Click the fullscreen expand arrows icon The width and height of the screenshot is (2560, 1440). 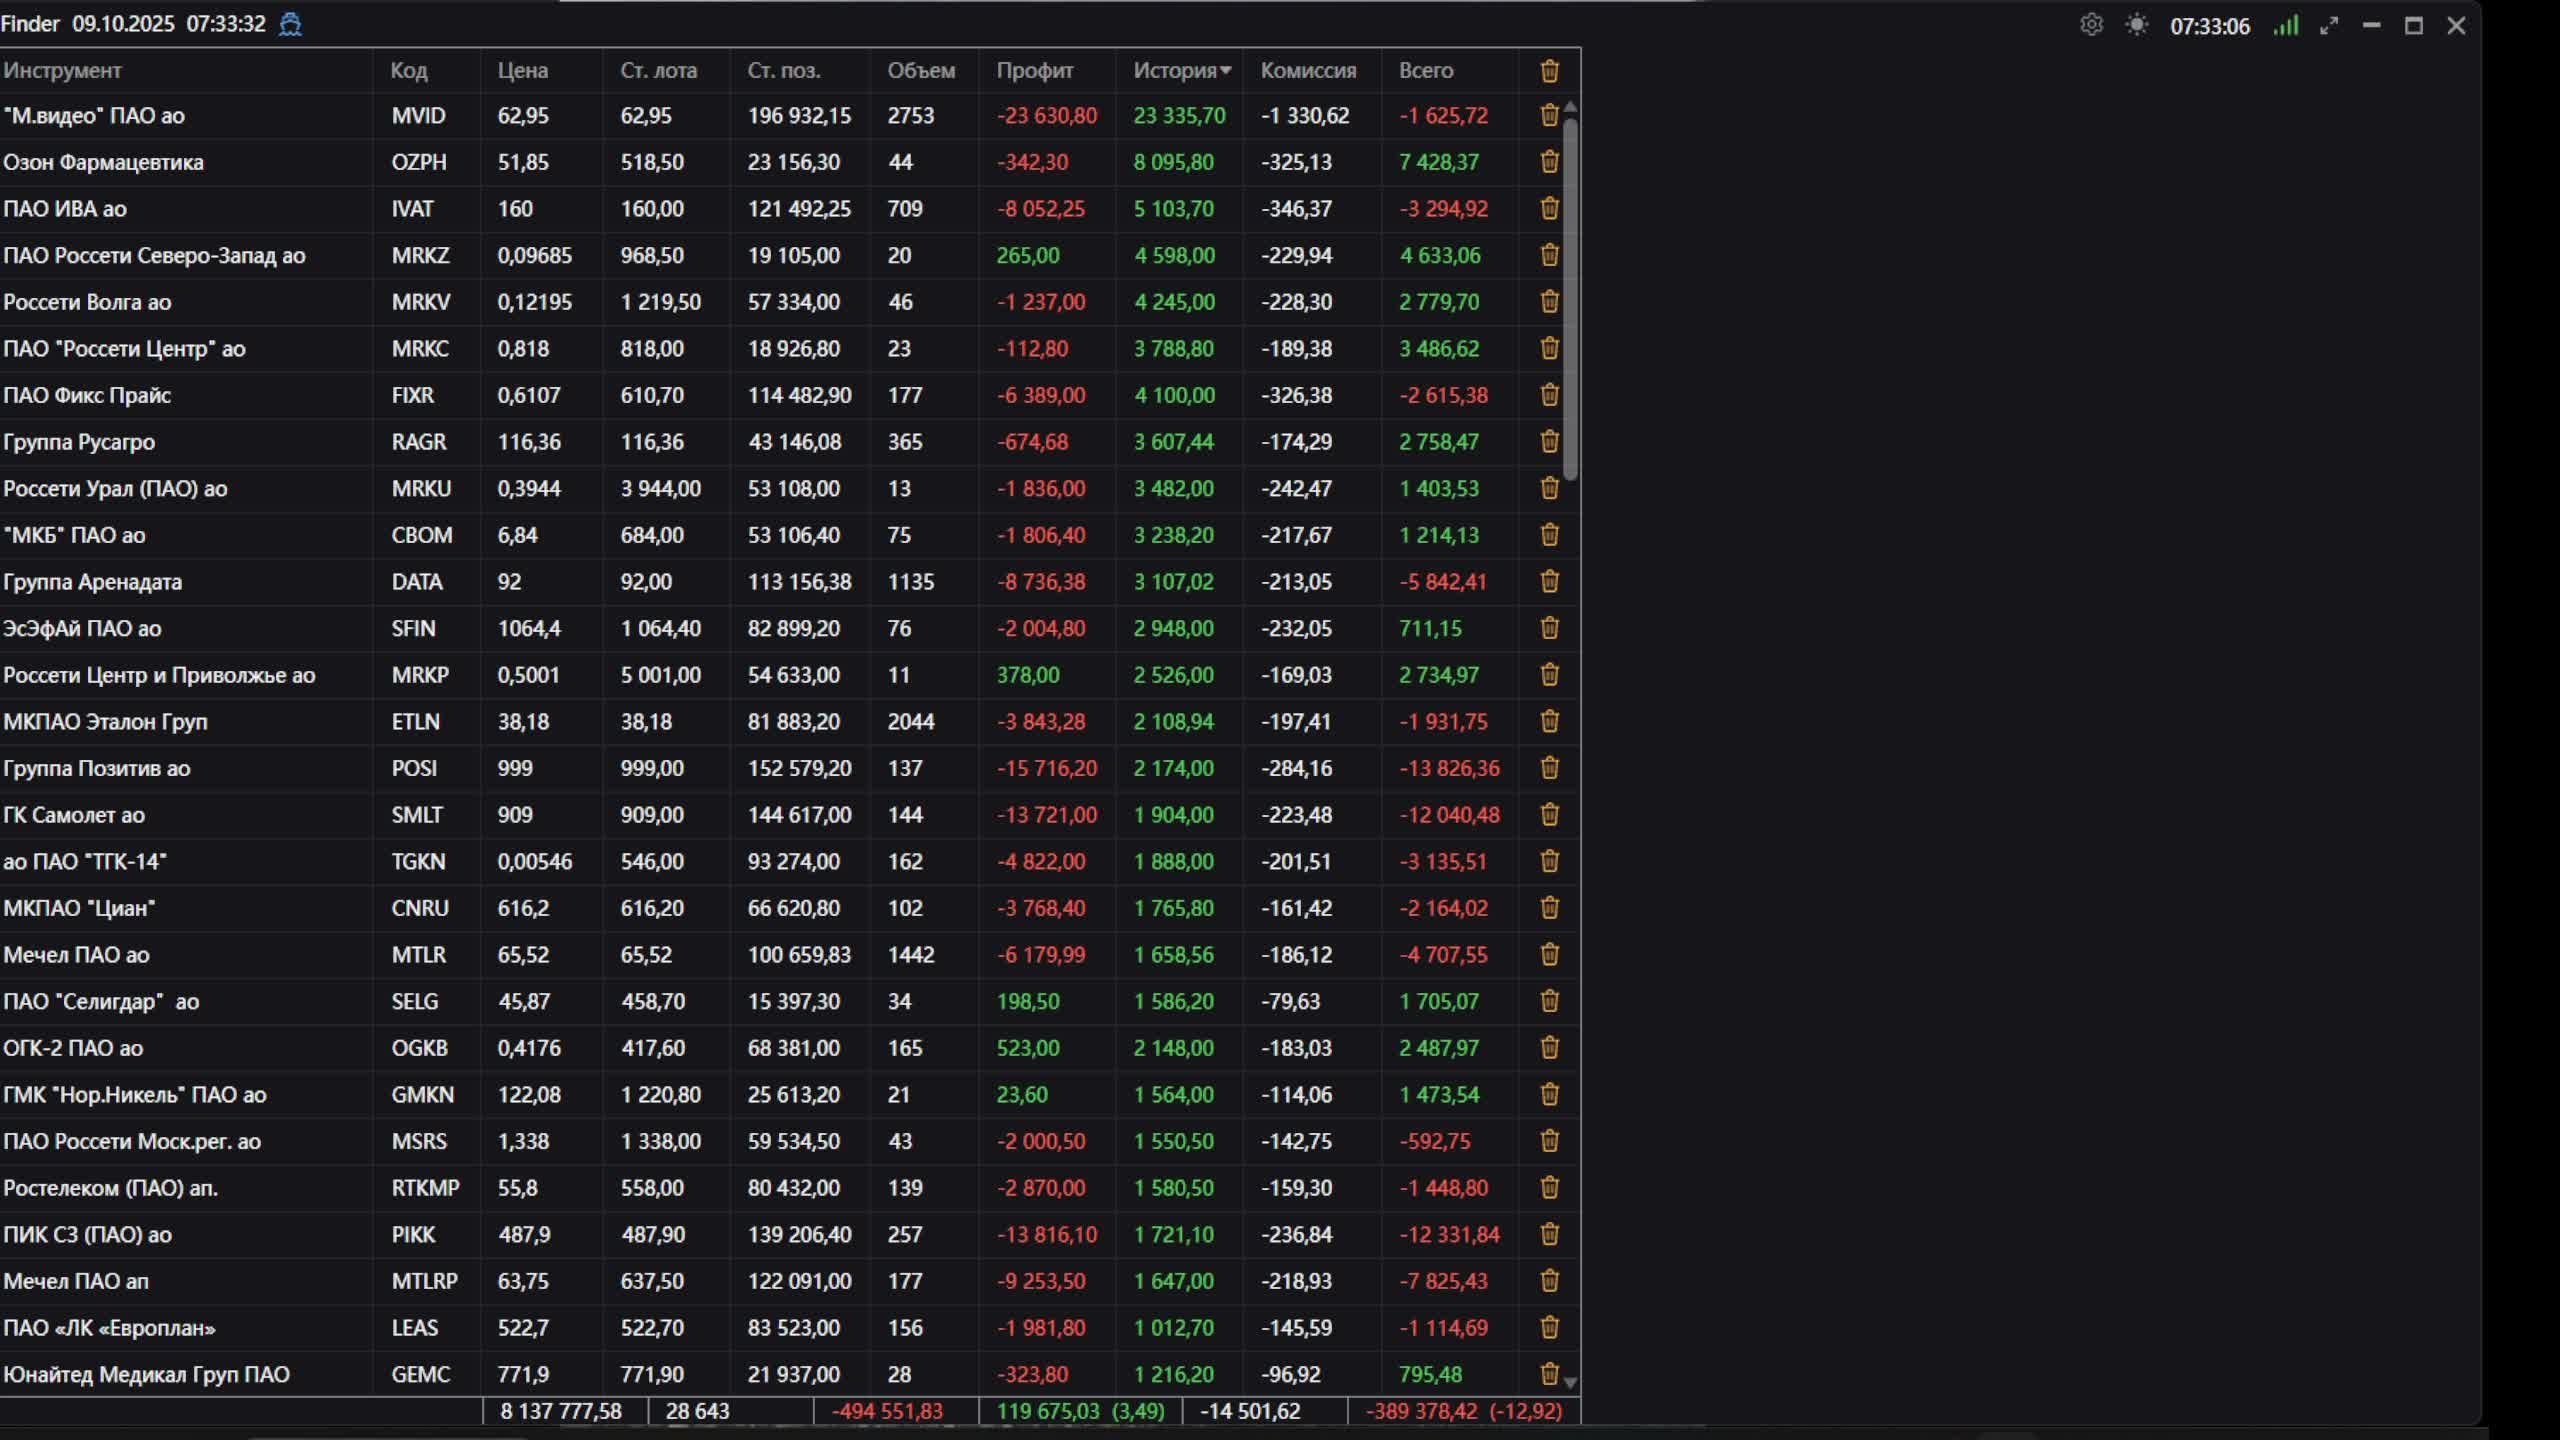coord(2329,26)
